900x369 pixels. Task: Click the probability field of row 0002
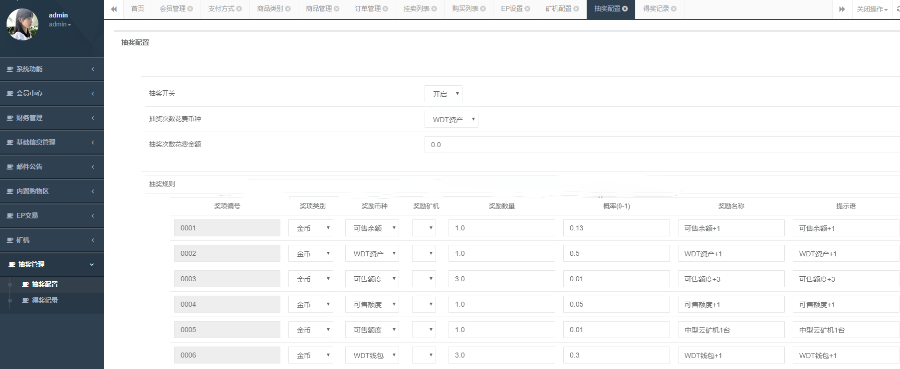(616, 254)
